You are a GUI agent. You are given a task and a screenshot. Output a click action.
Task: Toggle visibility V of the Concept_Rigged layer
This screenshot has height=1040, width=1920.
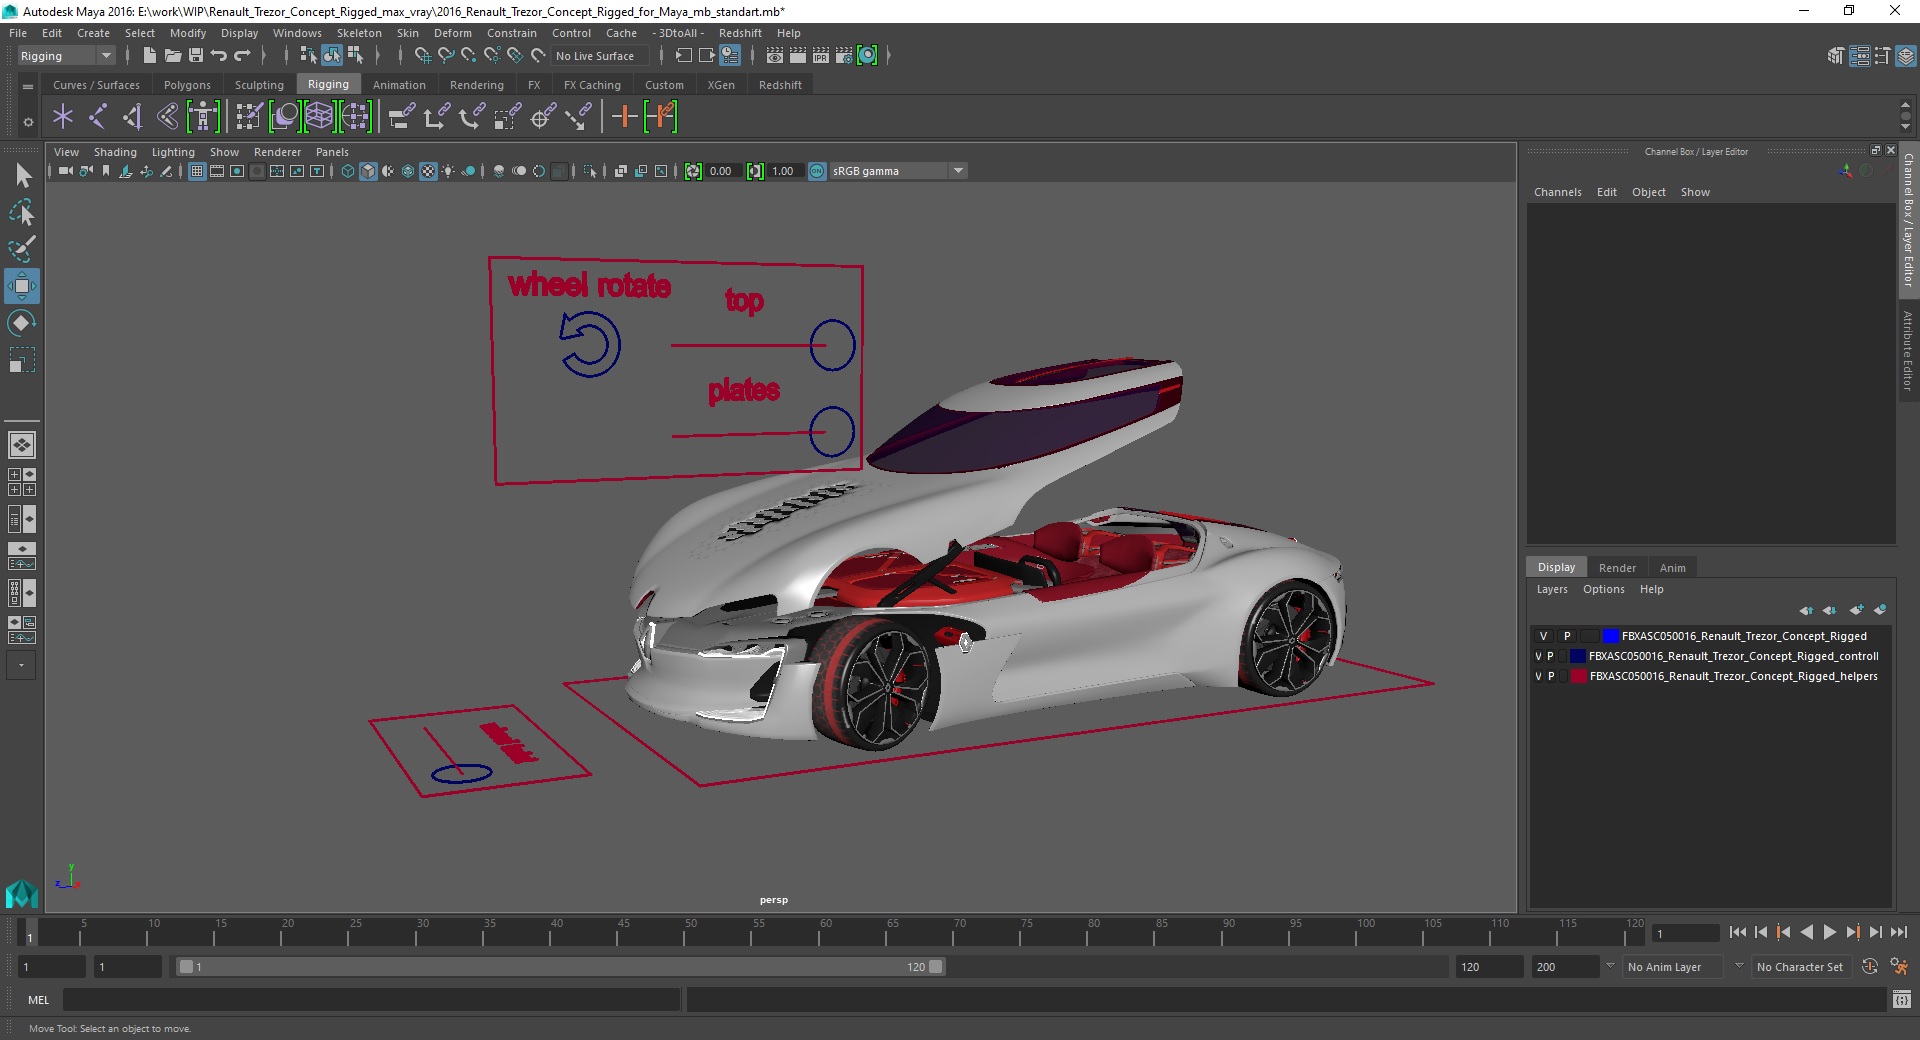pos(1543,636)
